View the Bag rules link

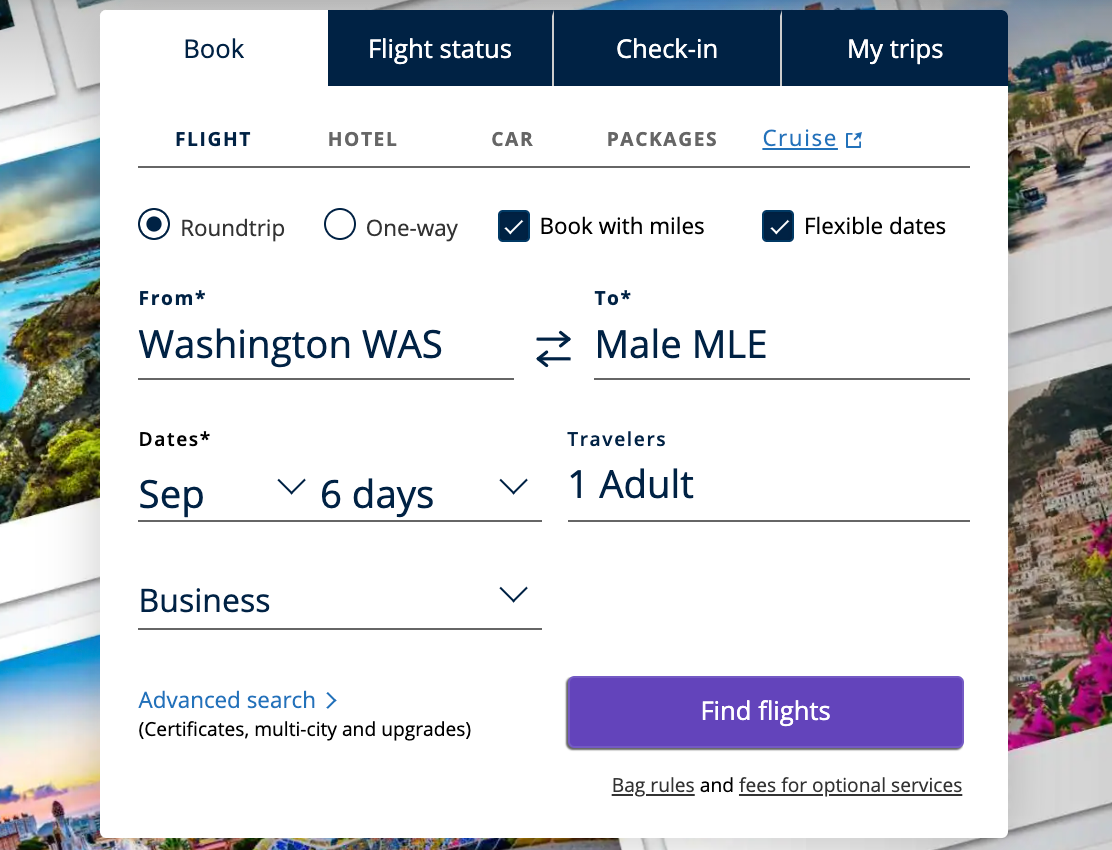(x=653, y=785)
